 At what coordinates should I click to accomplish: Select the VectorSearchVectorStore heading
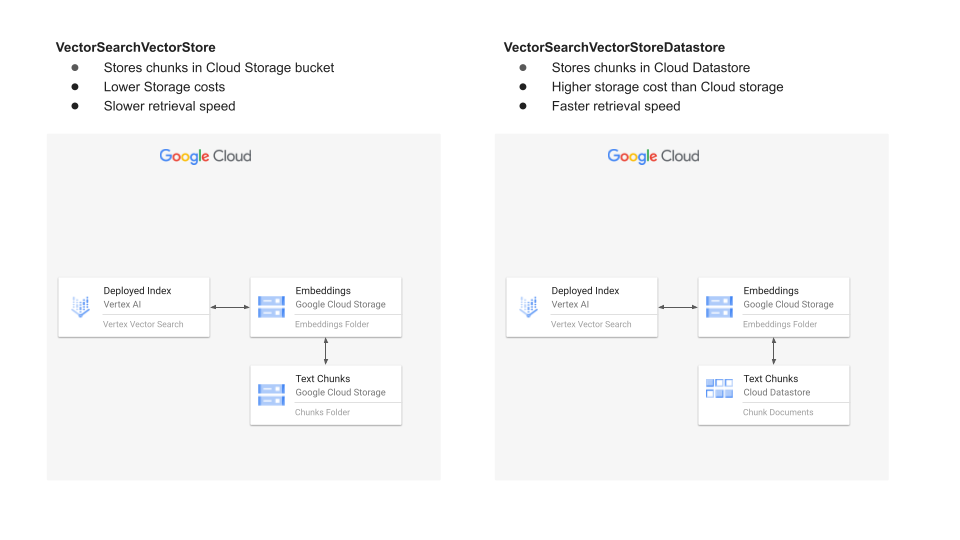click(135, 47)
